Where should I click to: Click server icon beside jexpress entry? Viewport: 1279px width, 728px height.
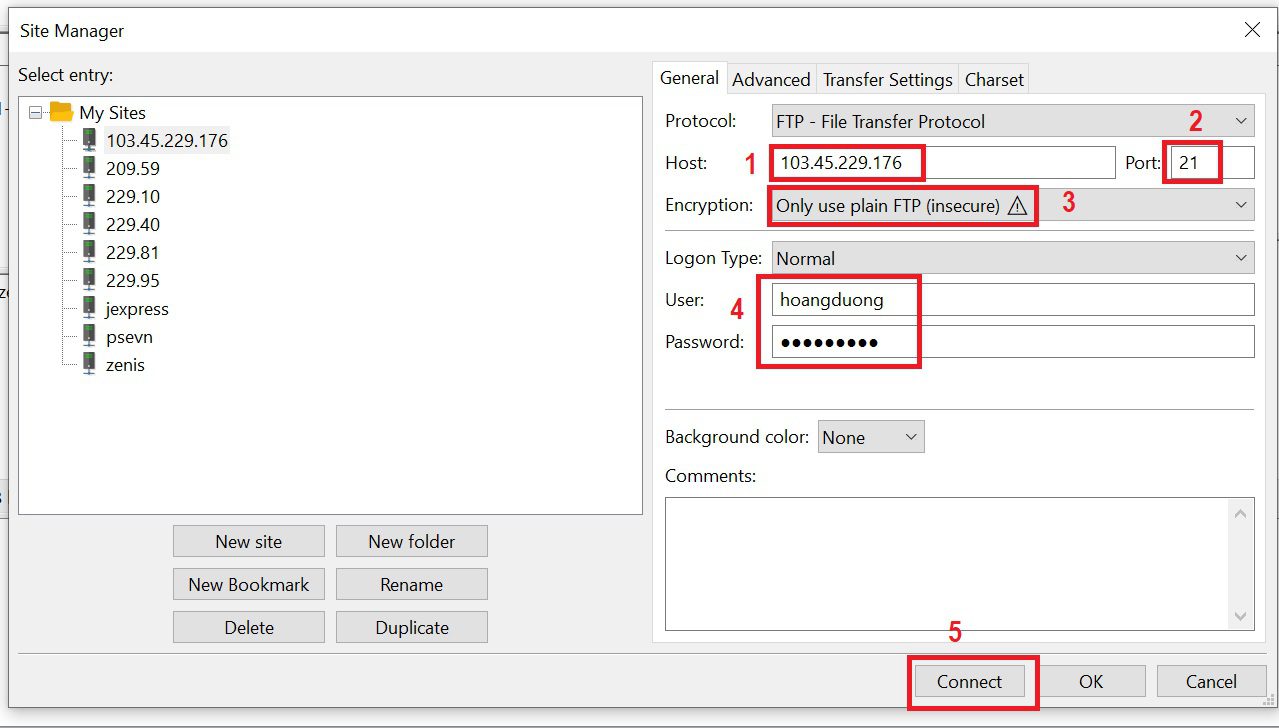(x=90, y=308)
